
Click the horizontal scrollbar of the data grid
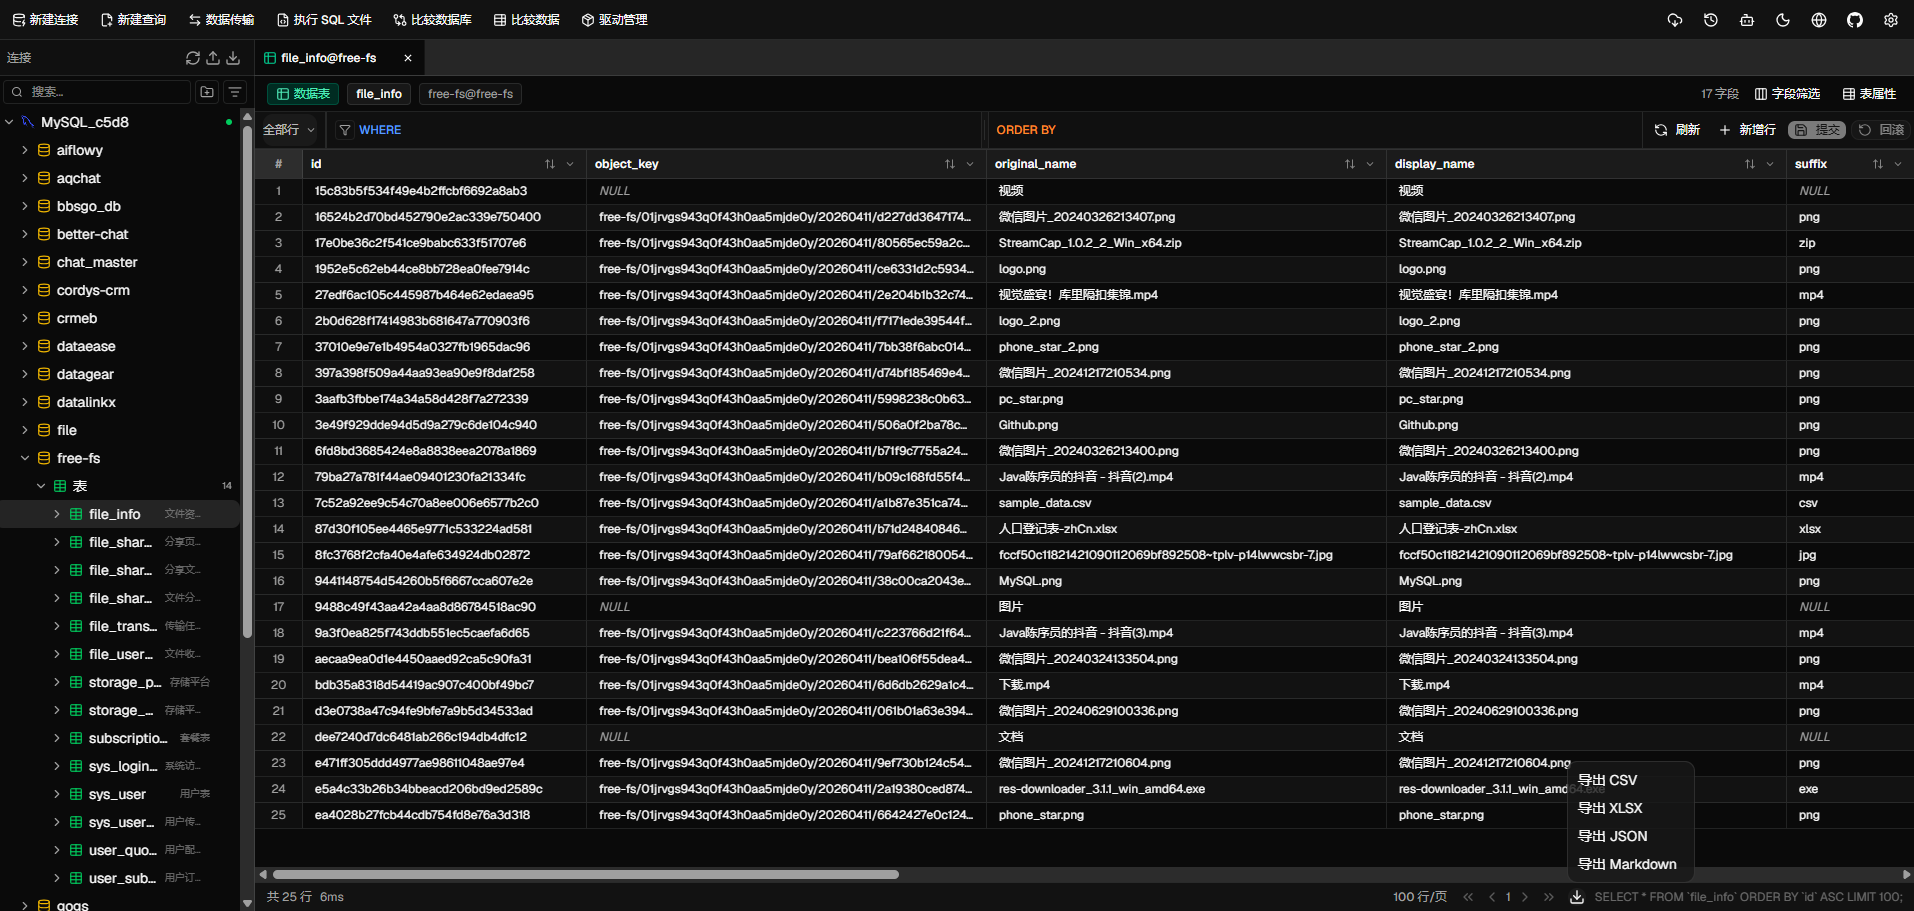(585, 874)
